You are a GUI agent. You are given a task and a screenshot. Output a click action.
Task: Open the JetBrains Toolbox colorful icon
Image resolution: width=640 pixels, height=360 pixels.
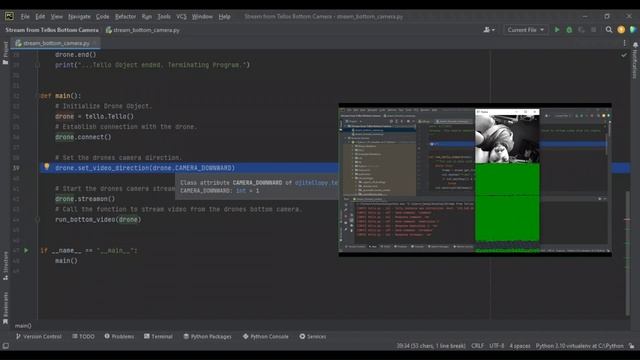633,30
